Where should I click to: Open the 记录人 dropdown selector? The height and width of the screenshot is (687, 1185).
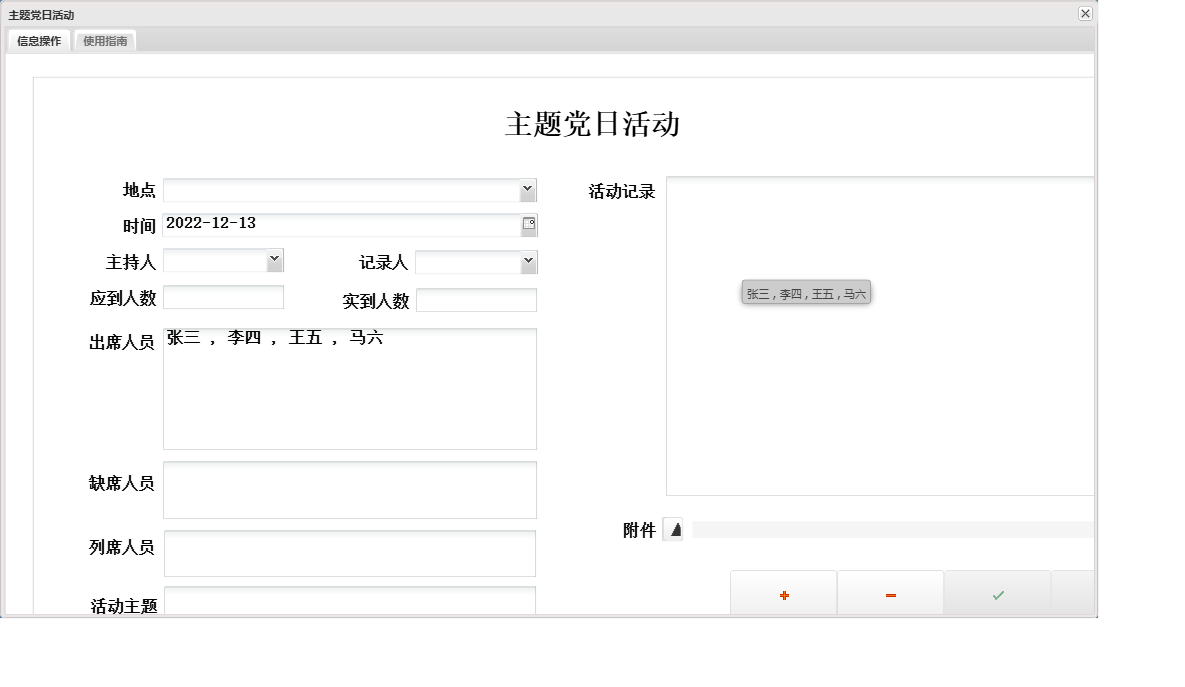tap(529, 261)
